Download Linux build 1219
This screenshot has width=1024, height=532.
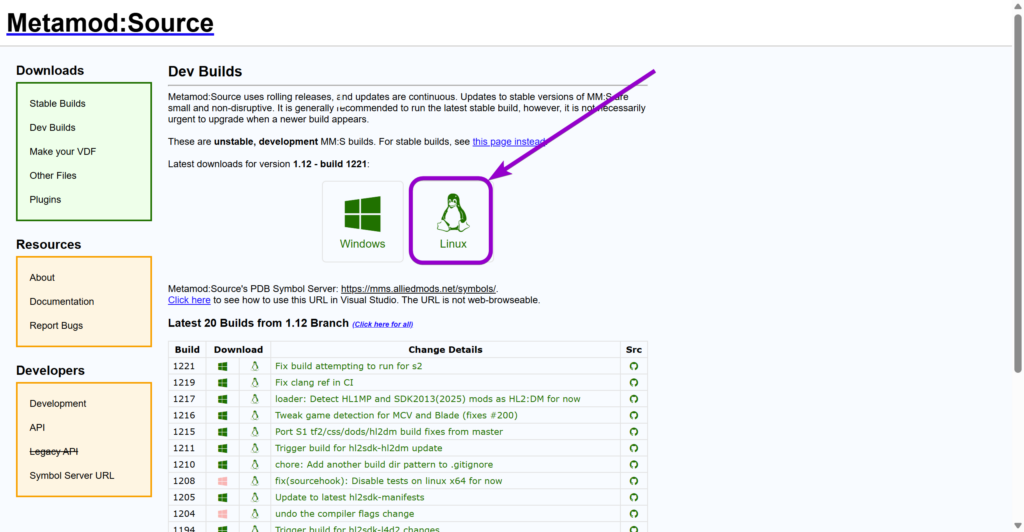coord(255,383)
